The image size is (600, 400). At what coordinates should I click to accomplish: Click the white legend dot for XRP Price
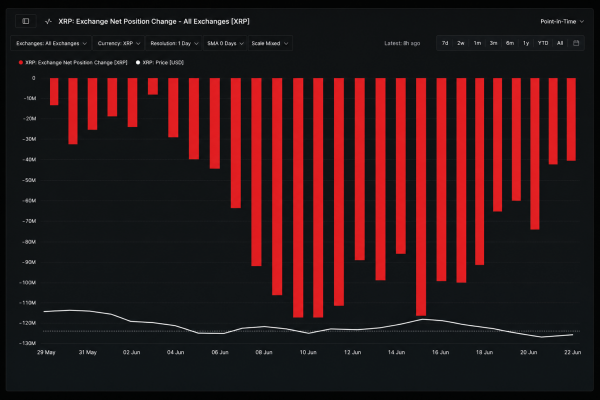[x=138, y=62]
